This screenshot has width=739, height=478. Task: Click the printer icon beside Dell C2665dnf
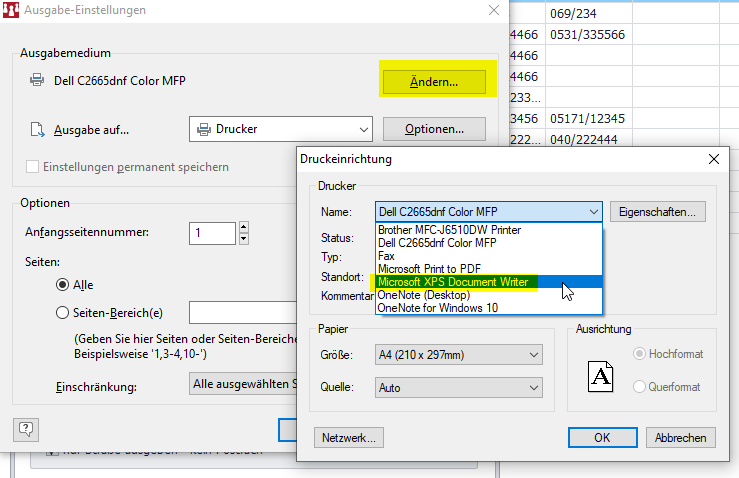(37, 81)
